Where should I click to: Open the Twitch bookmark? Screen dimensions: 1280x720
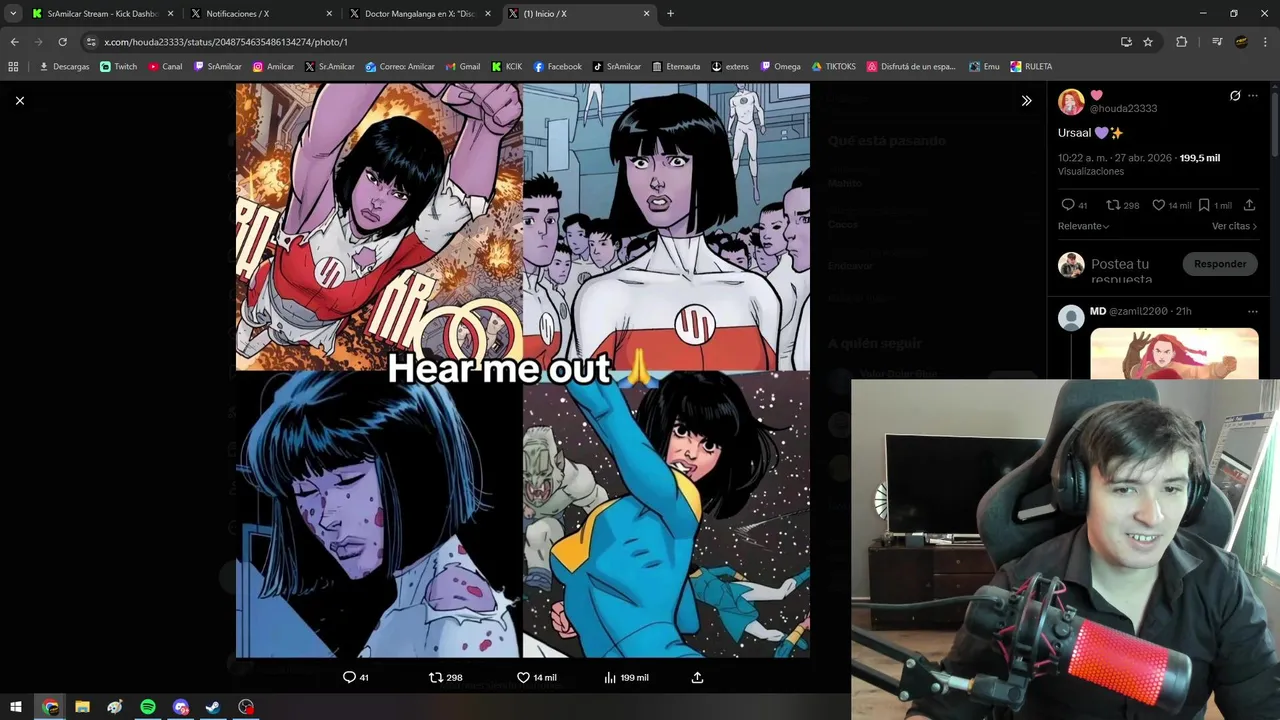(x=119, y=67)
